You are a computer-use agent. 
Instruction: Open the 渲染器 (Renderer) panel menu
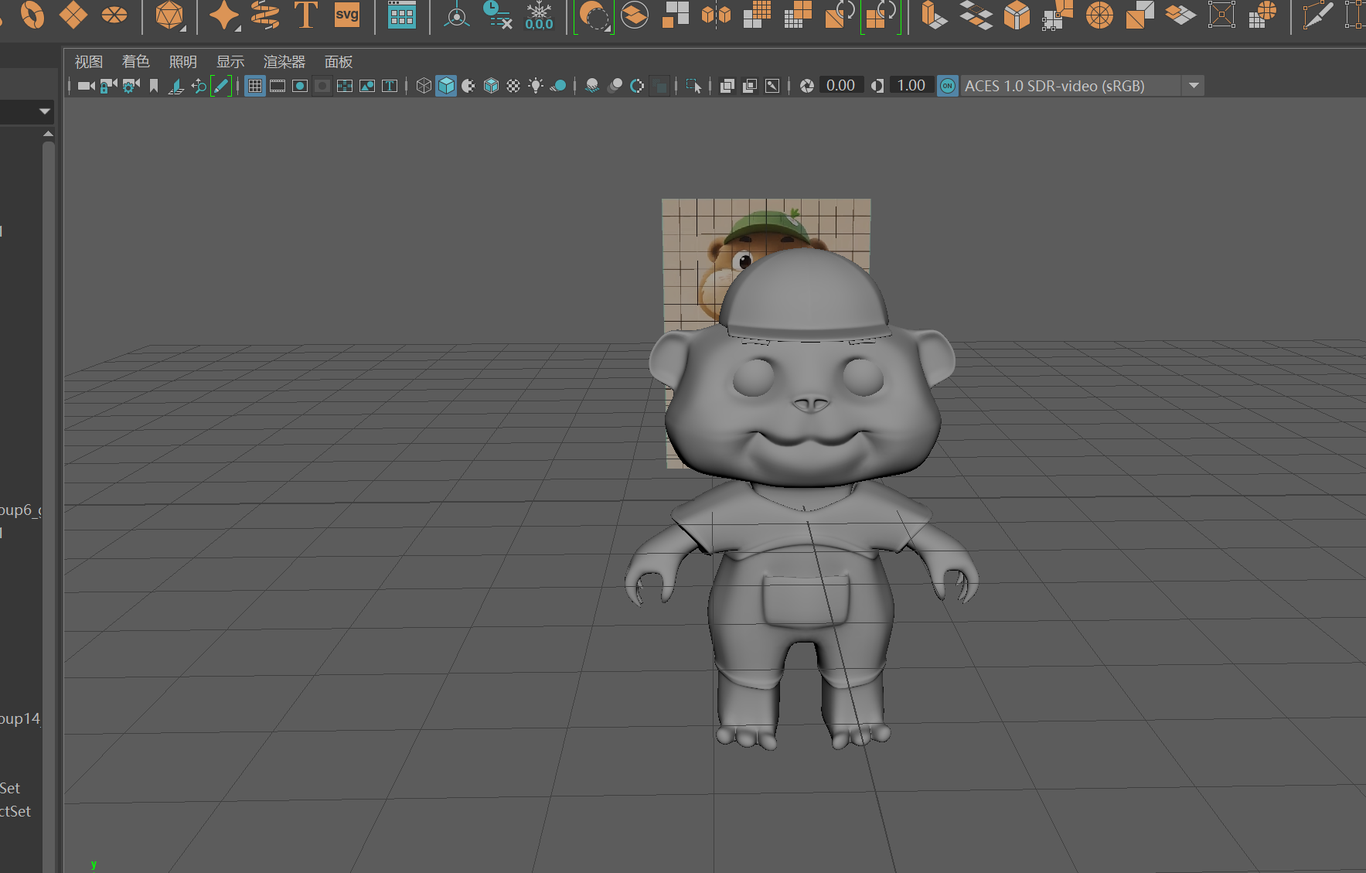284,62
